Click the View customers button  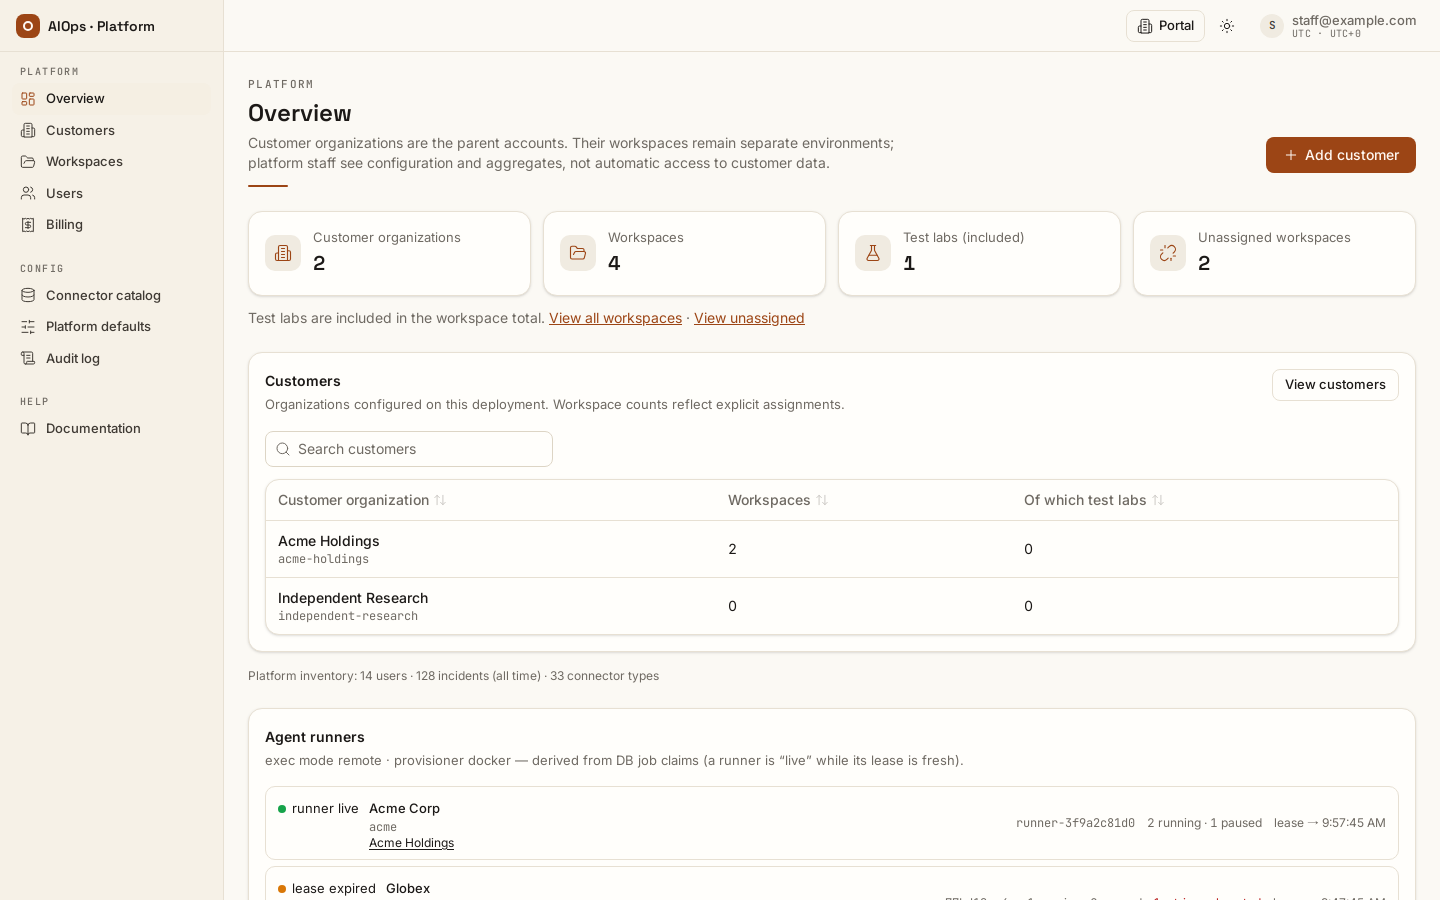[x=1335, y=385]
